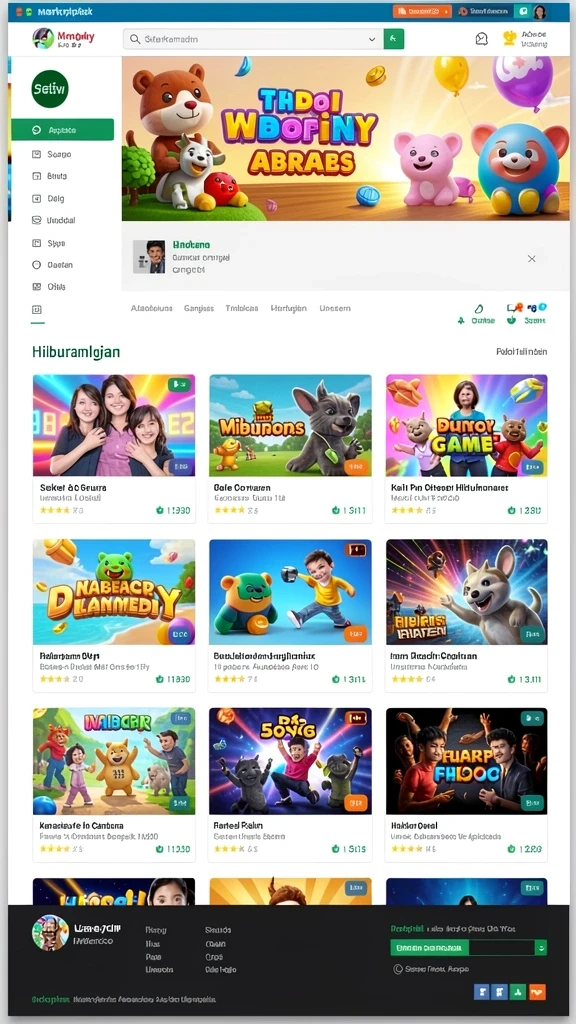Switch to the Alaoolune tab

point(152,308)
